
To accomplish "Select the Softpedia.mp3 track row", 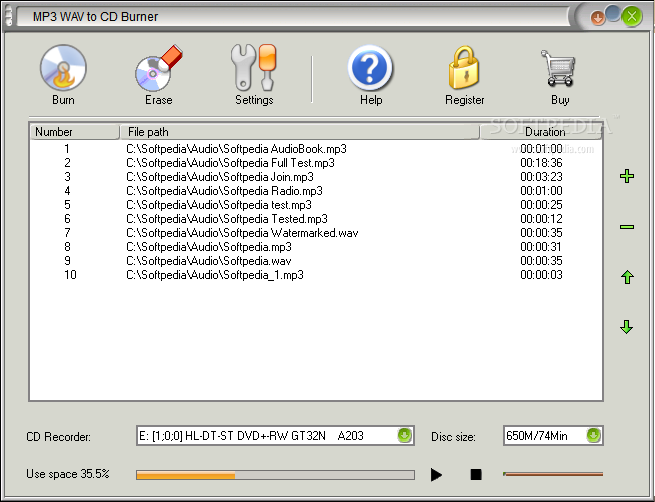I will click(316, 247).
